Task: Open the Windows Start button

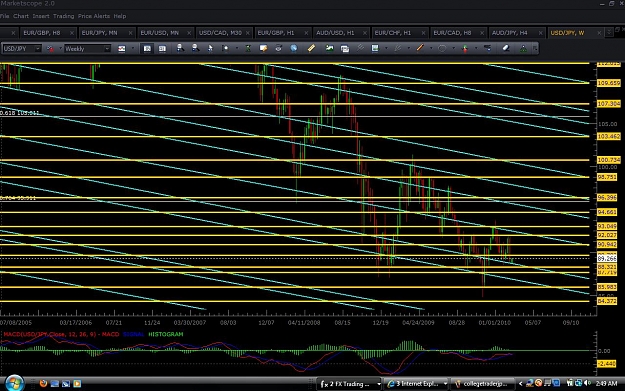Action: point(15,383)
